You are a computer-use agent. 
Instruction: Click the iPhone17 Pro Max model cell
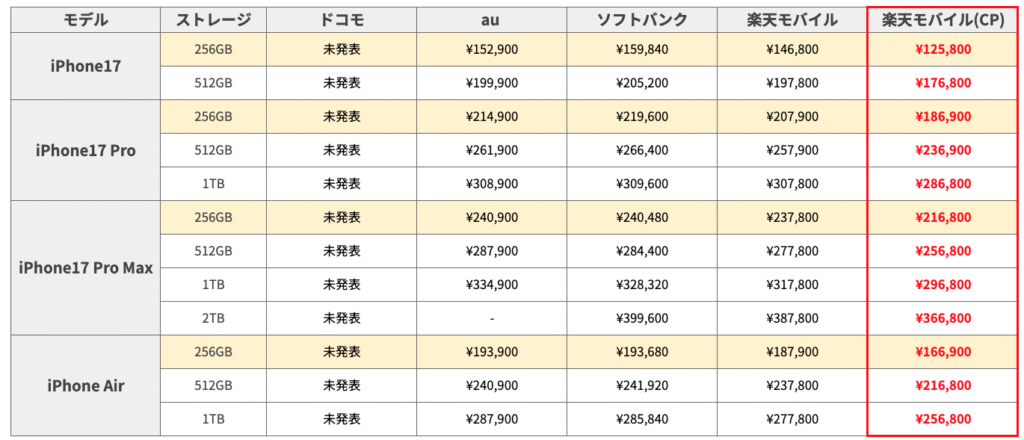pyautogui.click(x=85, y=268)
